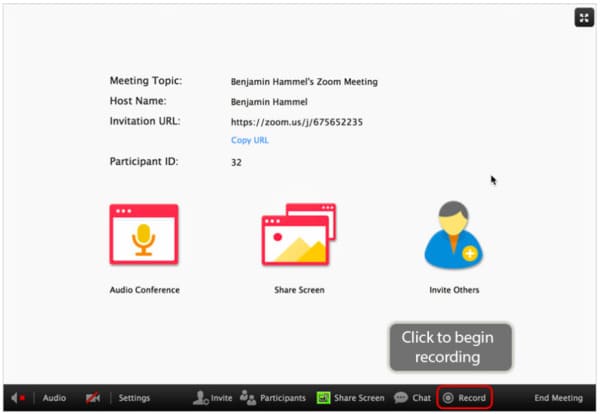
Task: Click the meeting topic text value
Action: click(x=304, y=81)
